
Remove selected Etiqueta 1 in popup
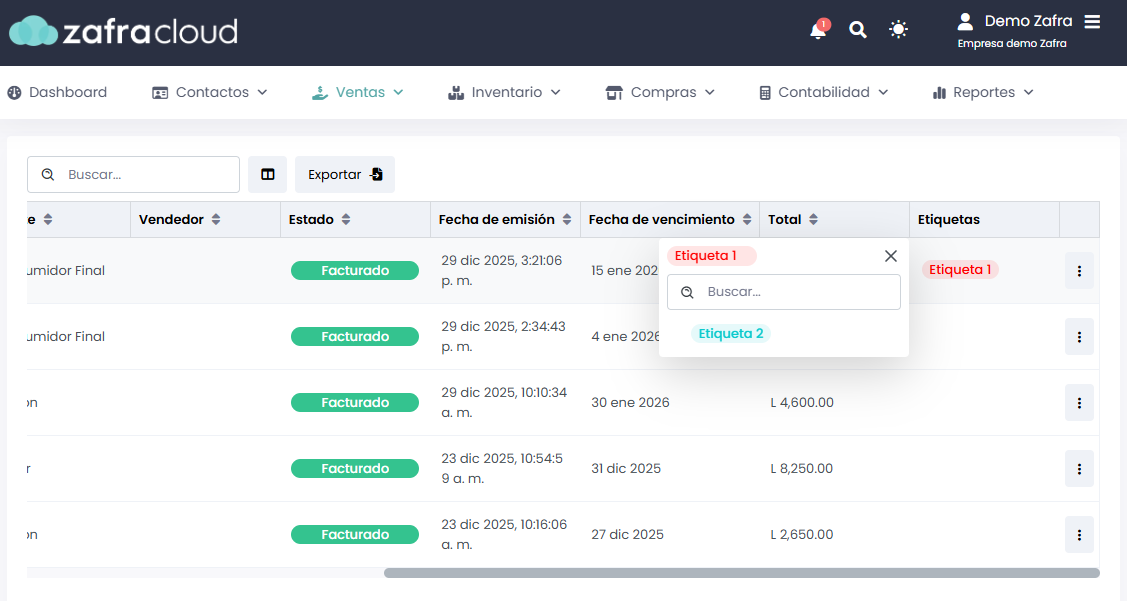click(711, 256)
